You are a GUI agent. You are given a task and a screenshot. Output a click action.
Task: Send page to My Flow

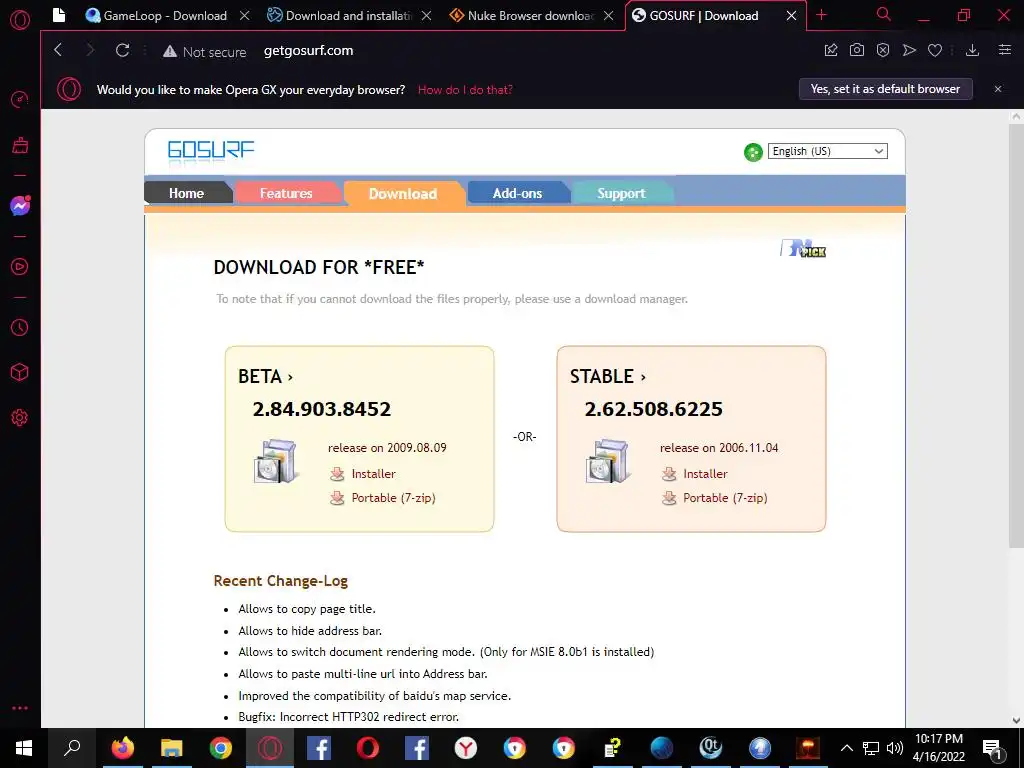tap(909, 50)
